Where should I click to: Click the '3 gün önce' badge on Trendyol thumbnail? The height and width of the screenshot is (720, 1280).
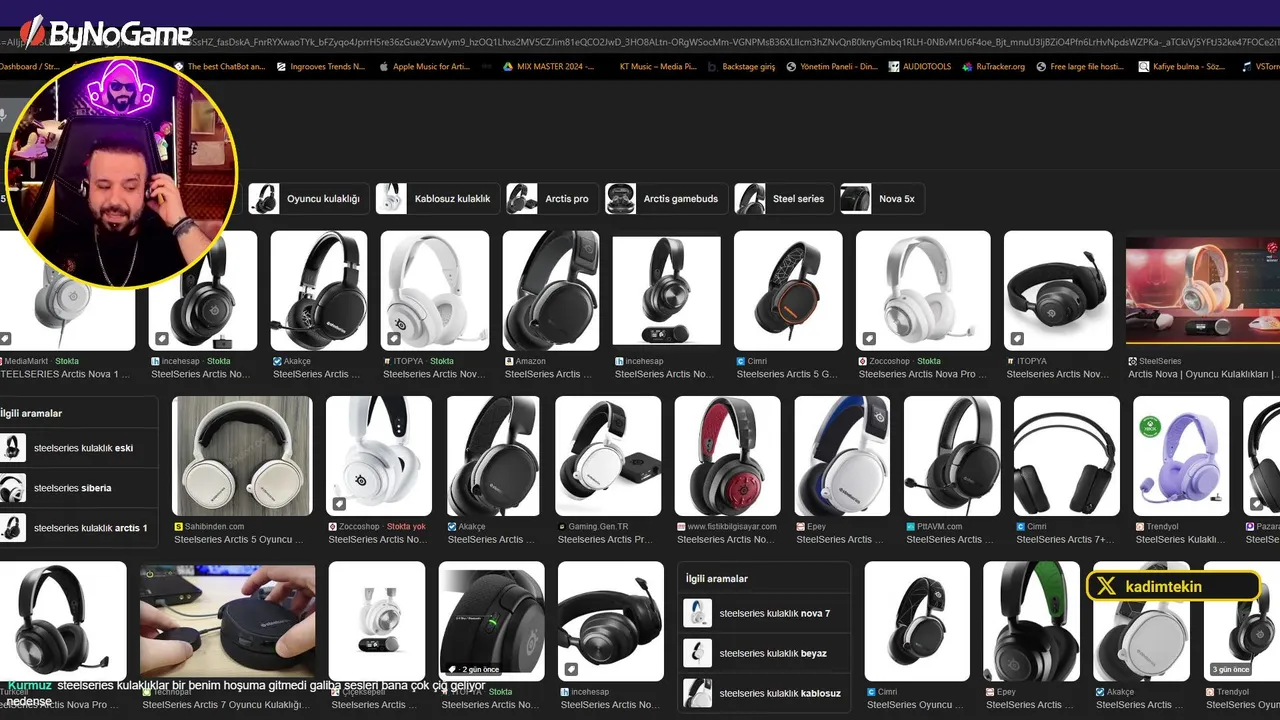click(x=1230, y=669)
